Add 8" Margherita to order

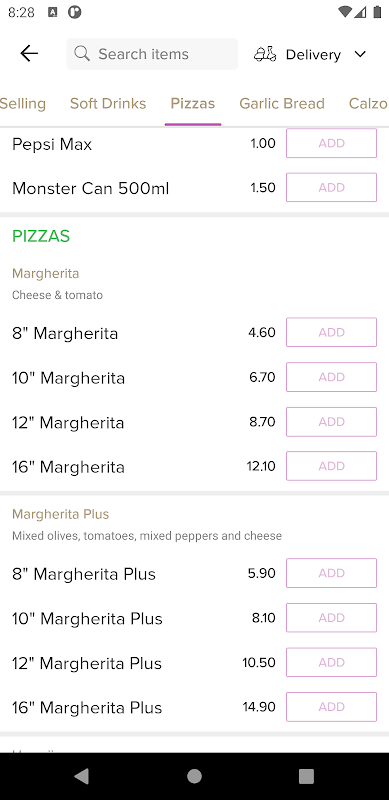click(331, 332)
